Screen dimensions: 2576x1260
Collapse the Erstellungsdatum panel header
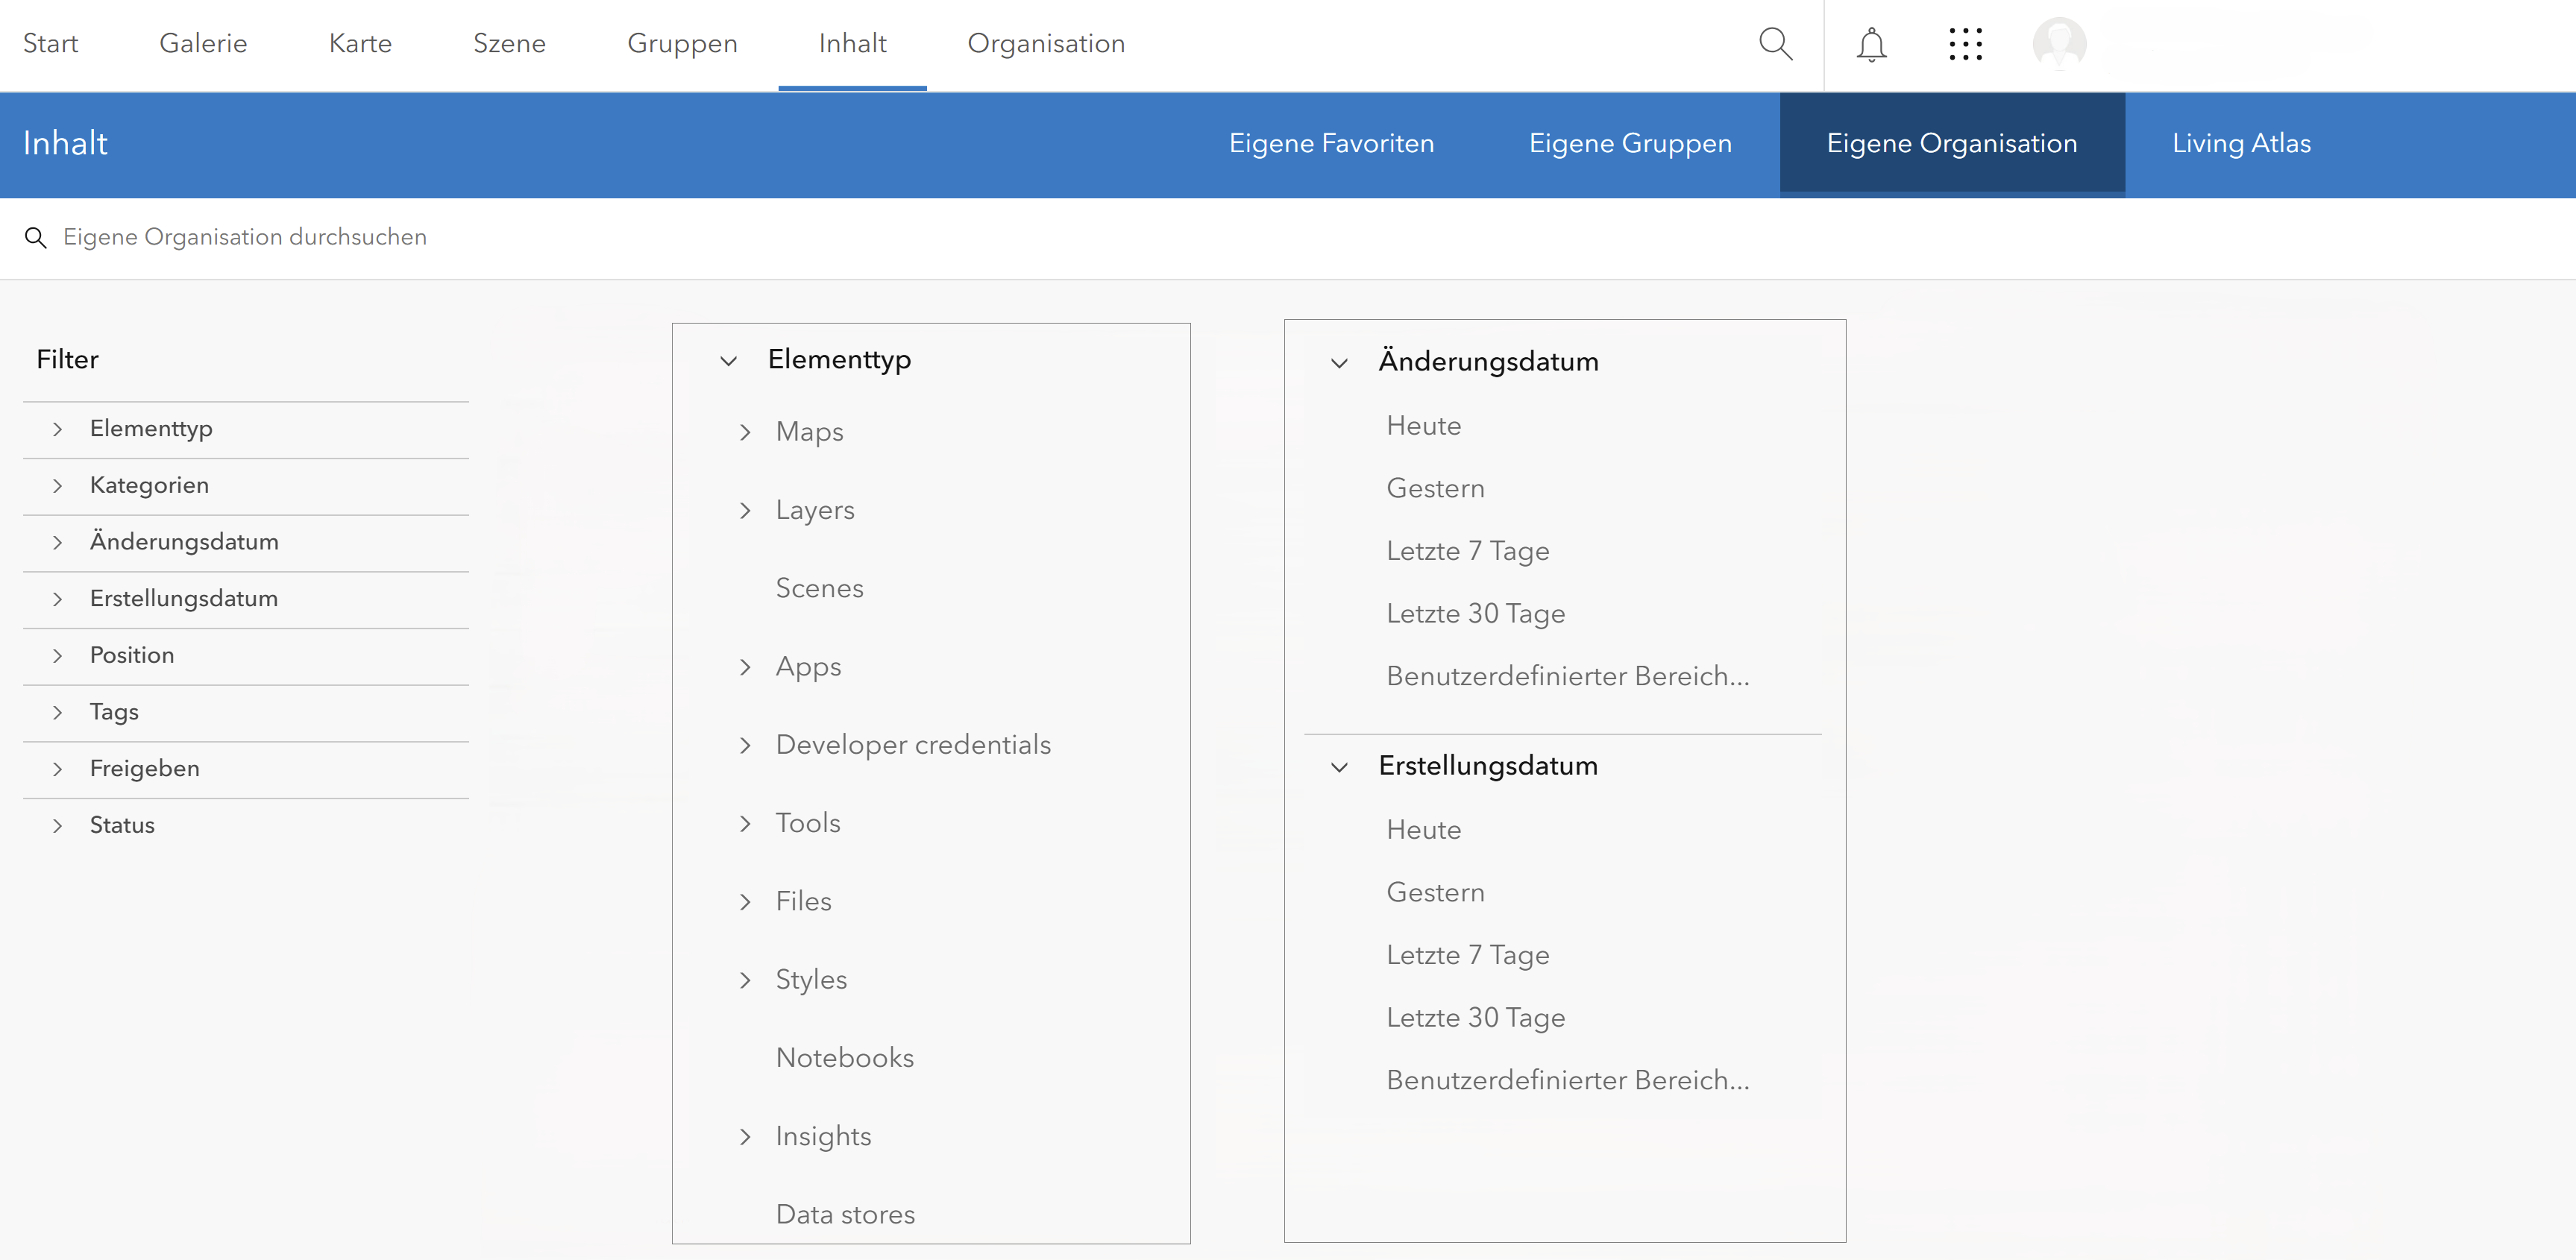[1465, 766]
